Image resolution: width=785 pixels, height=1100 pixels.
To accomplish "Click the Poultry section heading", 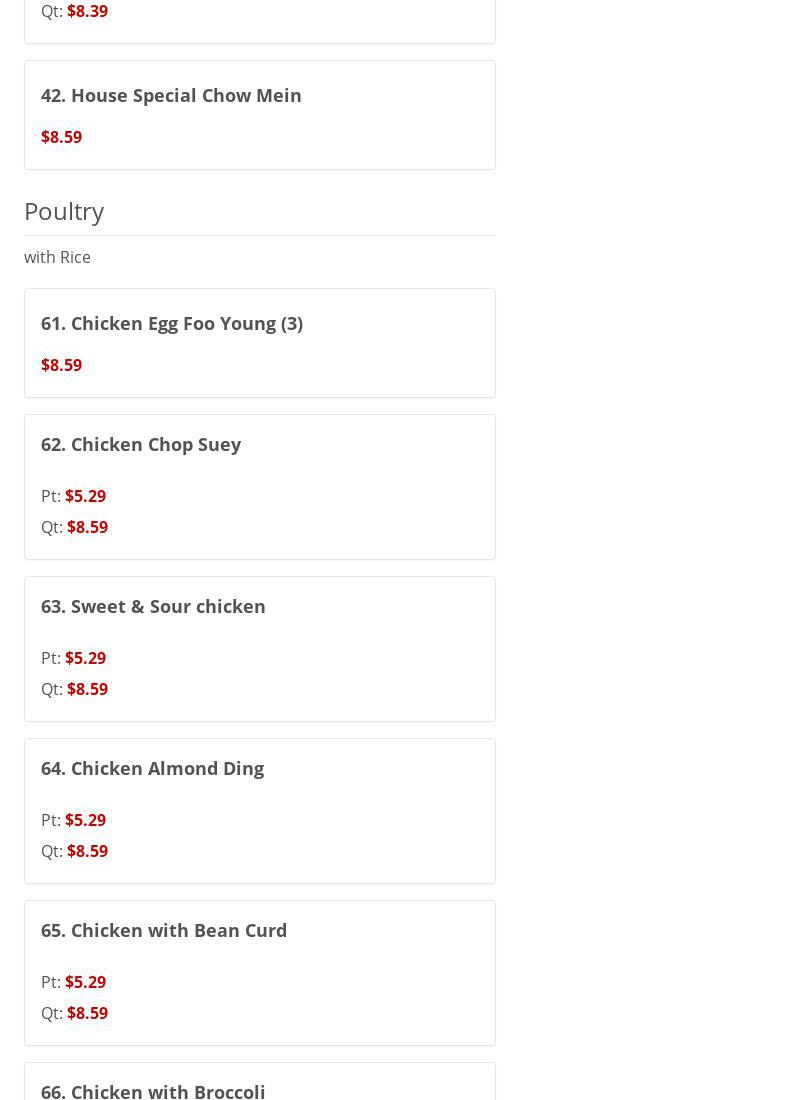I will tap(64, 211).
